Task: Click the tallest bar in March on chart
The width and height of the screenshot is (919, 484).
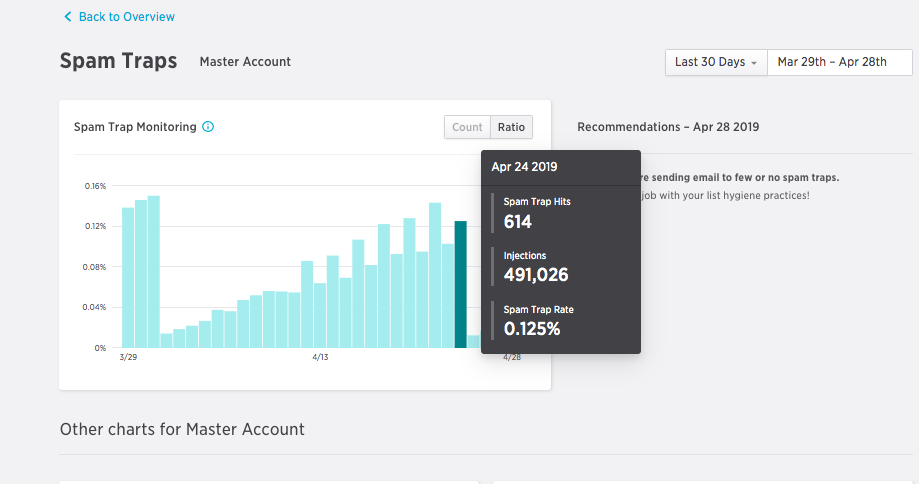Action: pos(154,272)
